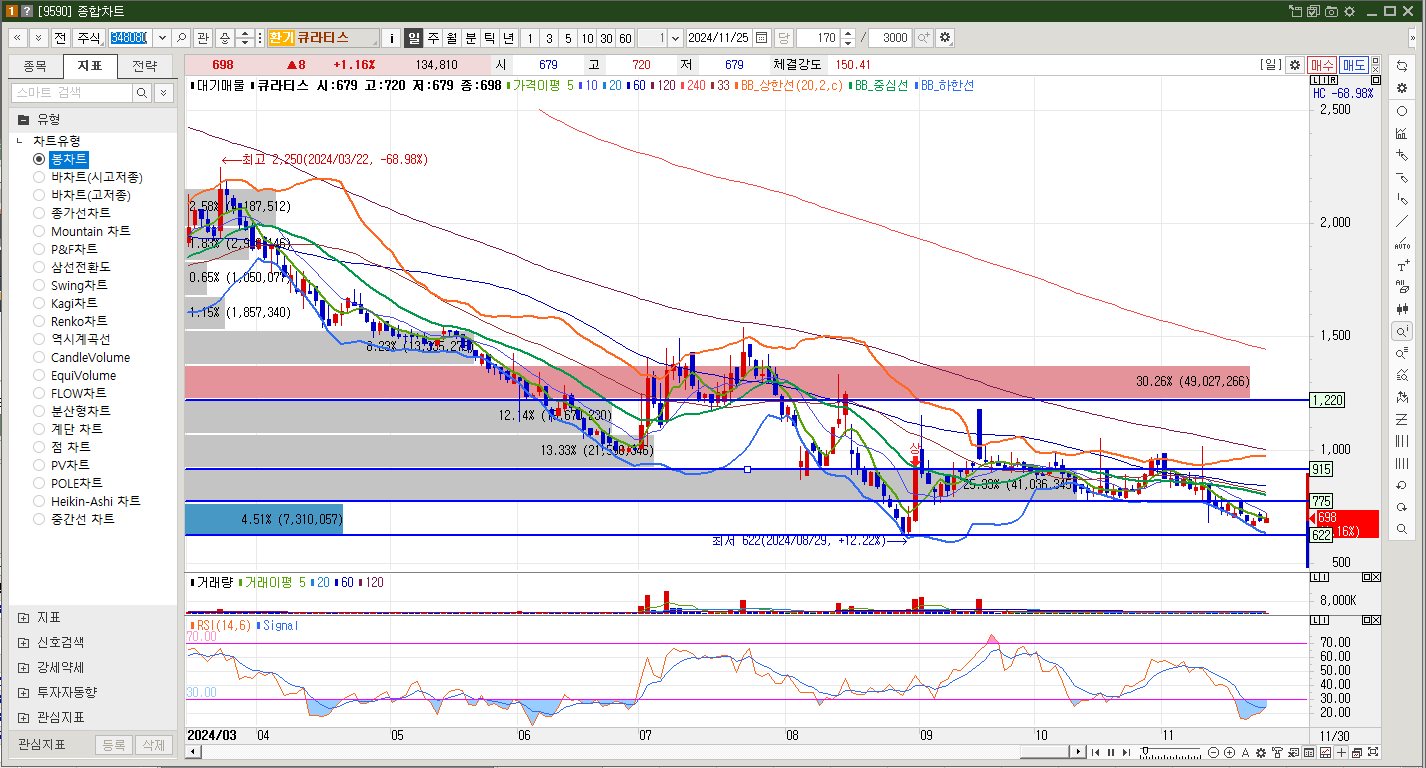Select 바차트(시고저종) chart type
Image resolution: width=1426 pixels, height=768 pixels.
(88, 177)
